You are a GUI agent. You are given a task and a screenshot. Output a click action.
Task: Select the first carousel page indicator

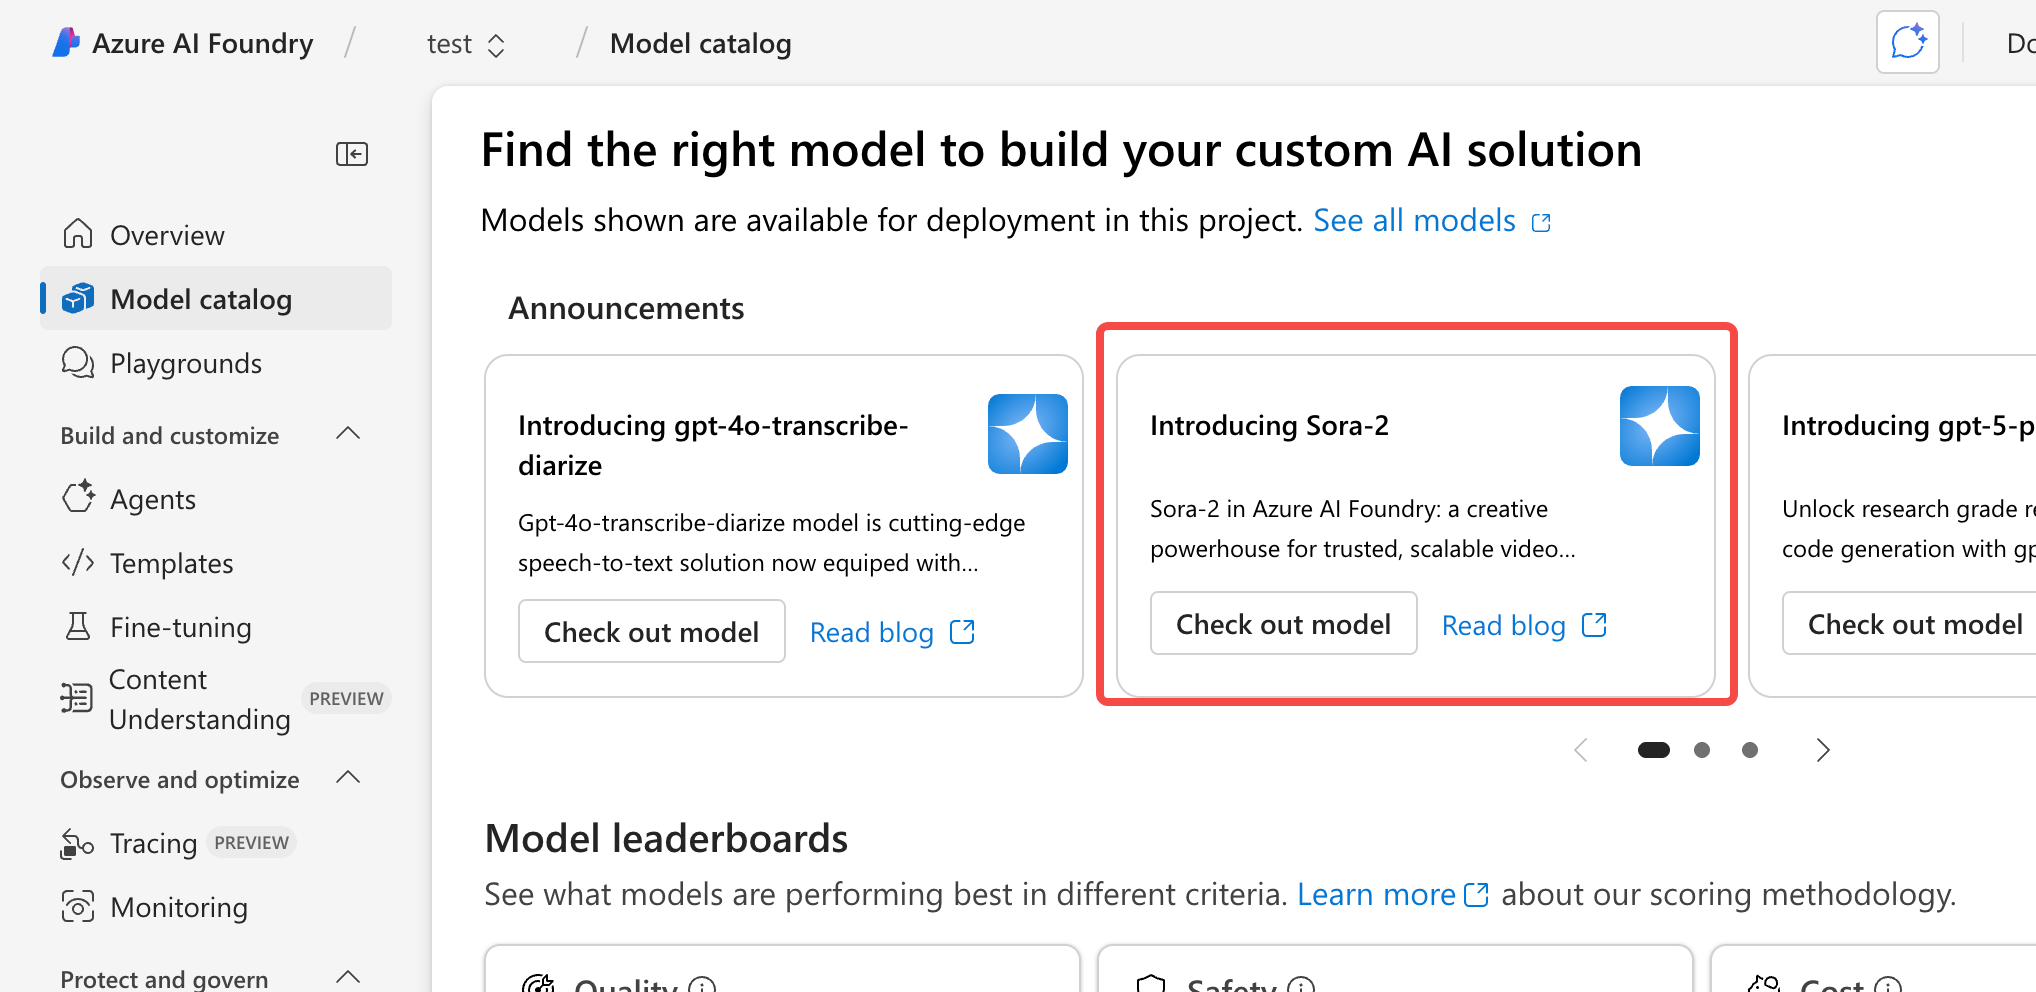(1653, 750)
